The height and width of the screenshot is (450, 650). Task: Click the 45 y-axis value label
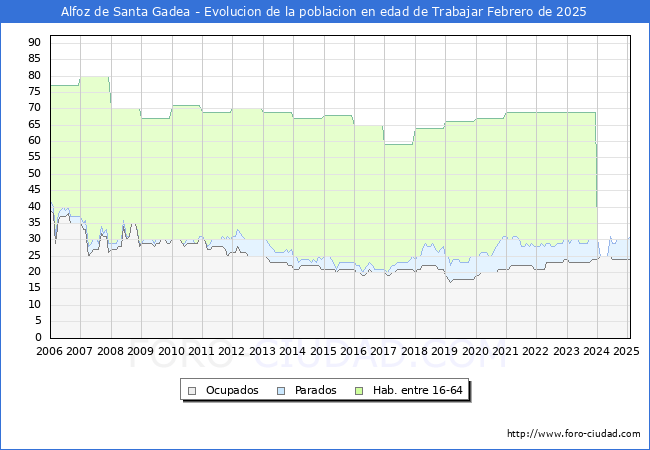34,190
